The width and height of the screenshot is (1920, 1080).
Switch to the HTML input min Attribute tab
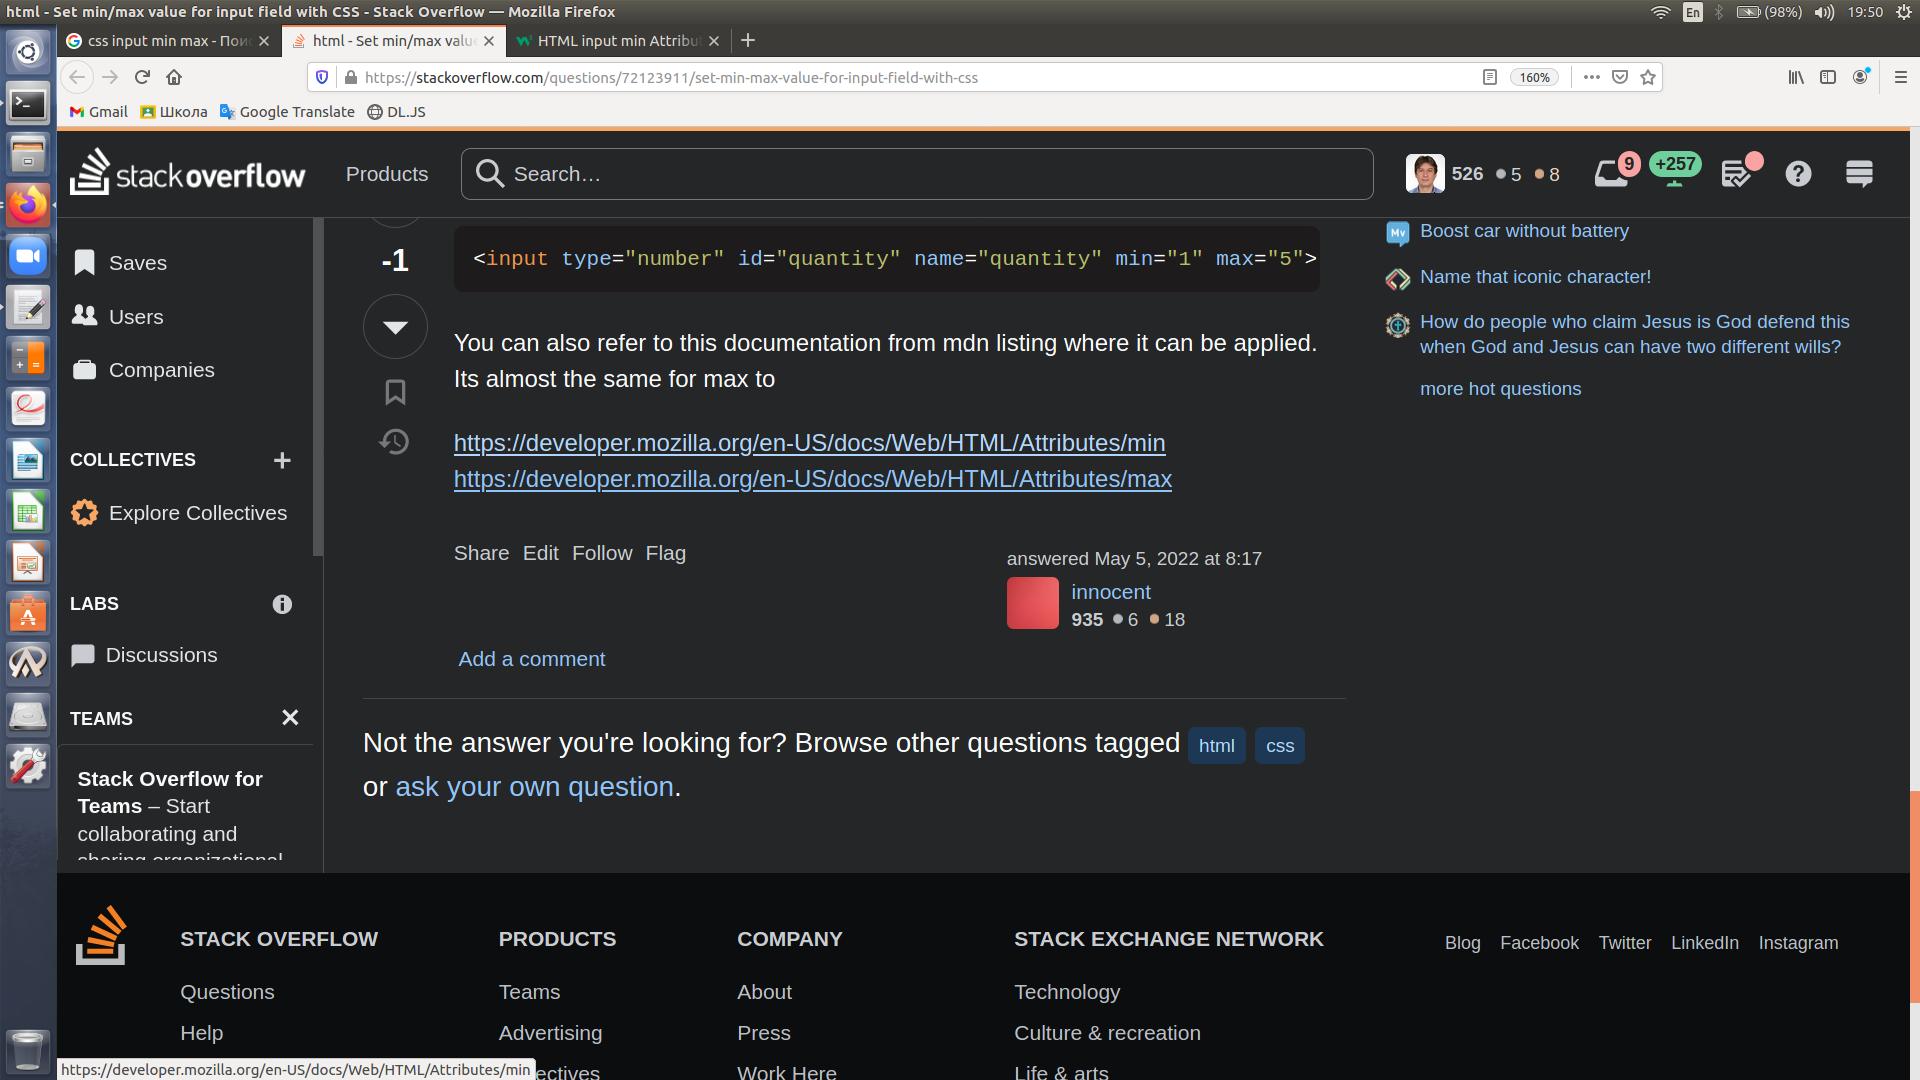pos(618,41)
